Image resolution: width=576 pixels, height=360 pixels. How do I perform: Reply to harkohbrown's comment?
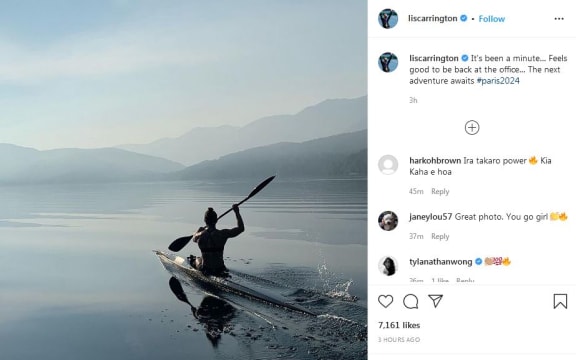point(440,191)
